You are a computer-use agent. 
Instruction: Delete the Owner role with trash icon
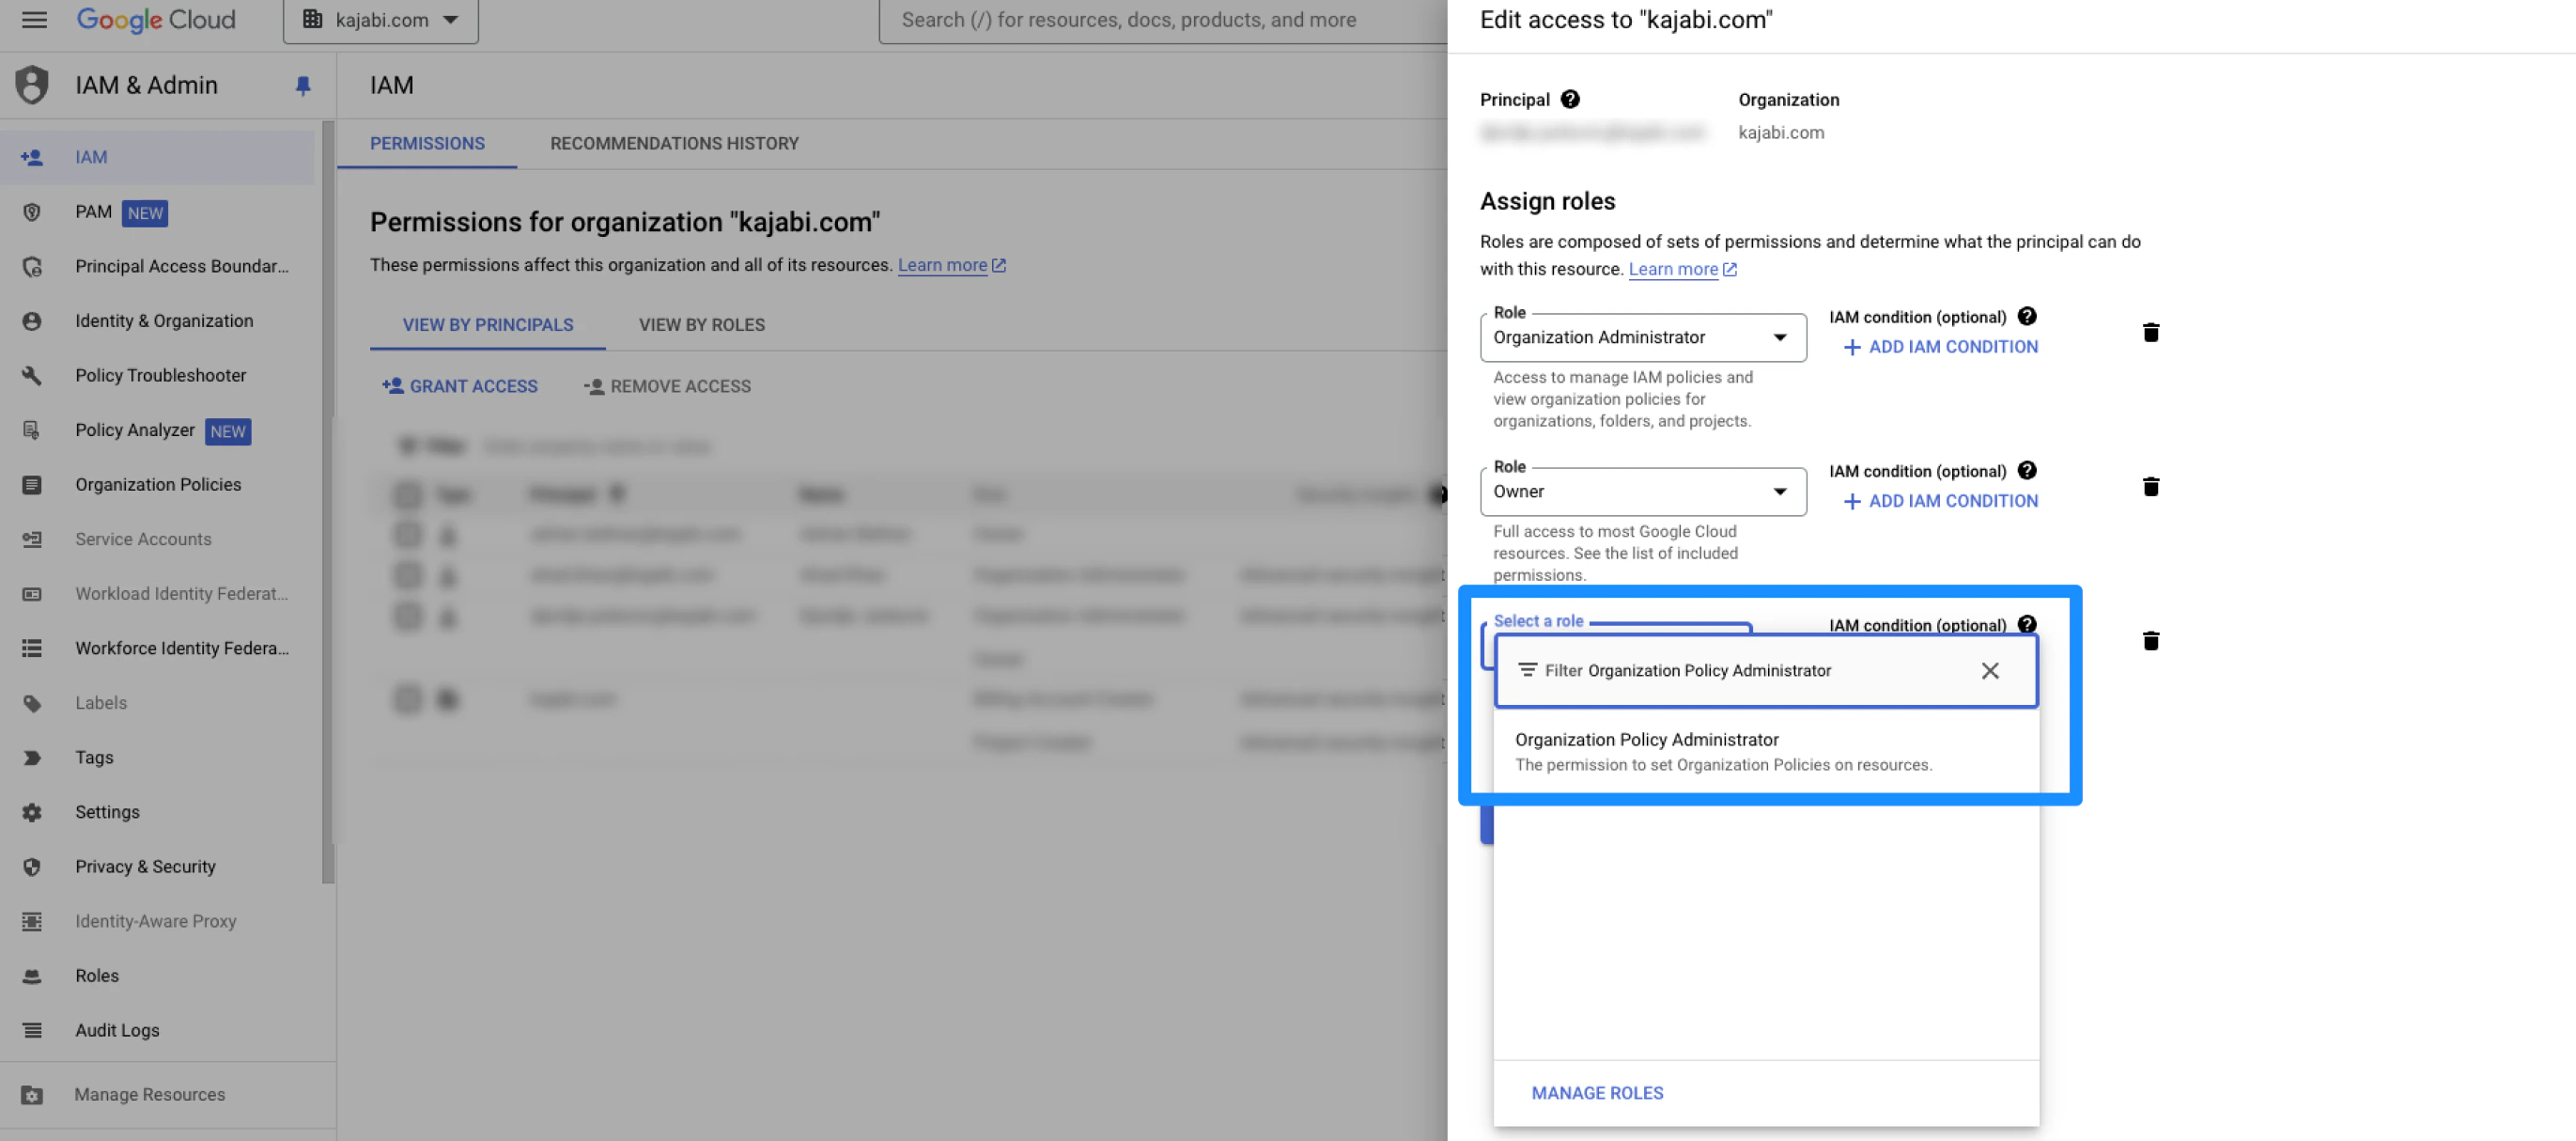(x=2150, y=487)
